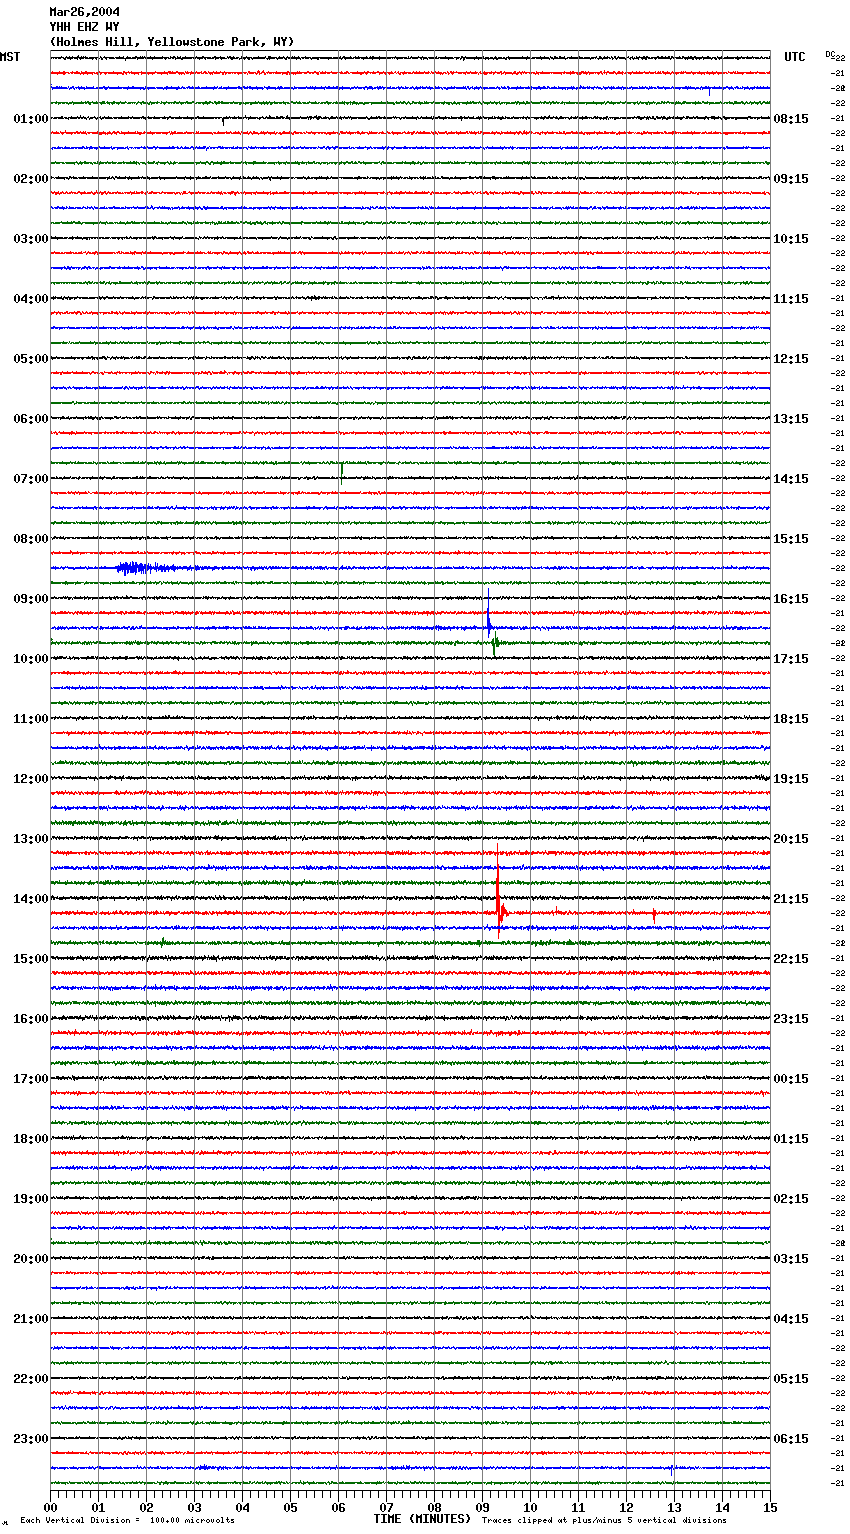Click minute 03 on the bottom axis
The image size is (850, 1534).
[194, 1507]
